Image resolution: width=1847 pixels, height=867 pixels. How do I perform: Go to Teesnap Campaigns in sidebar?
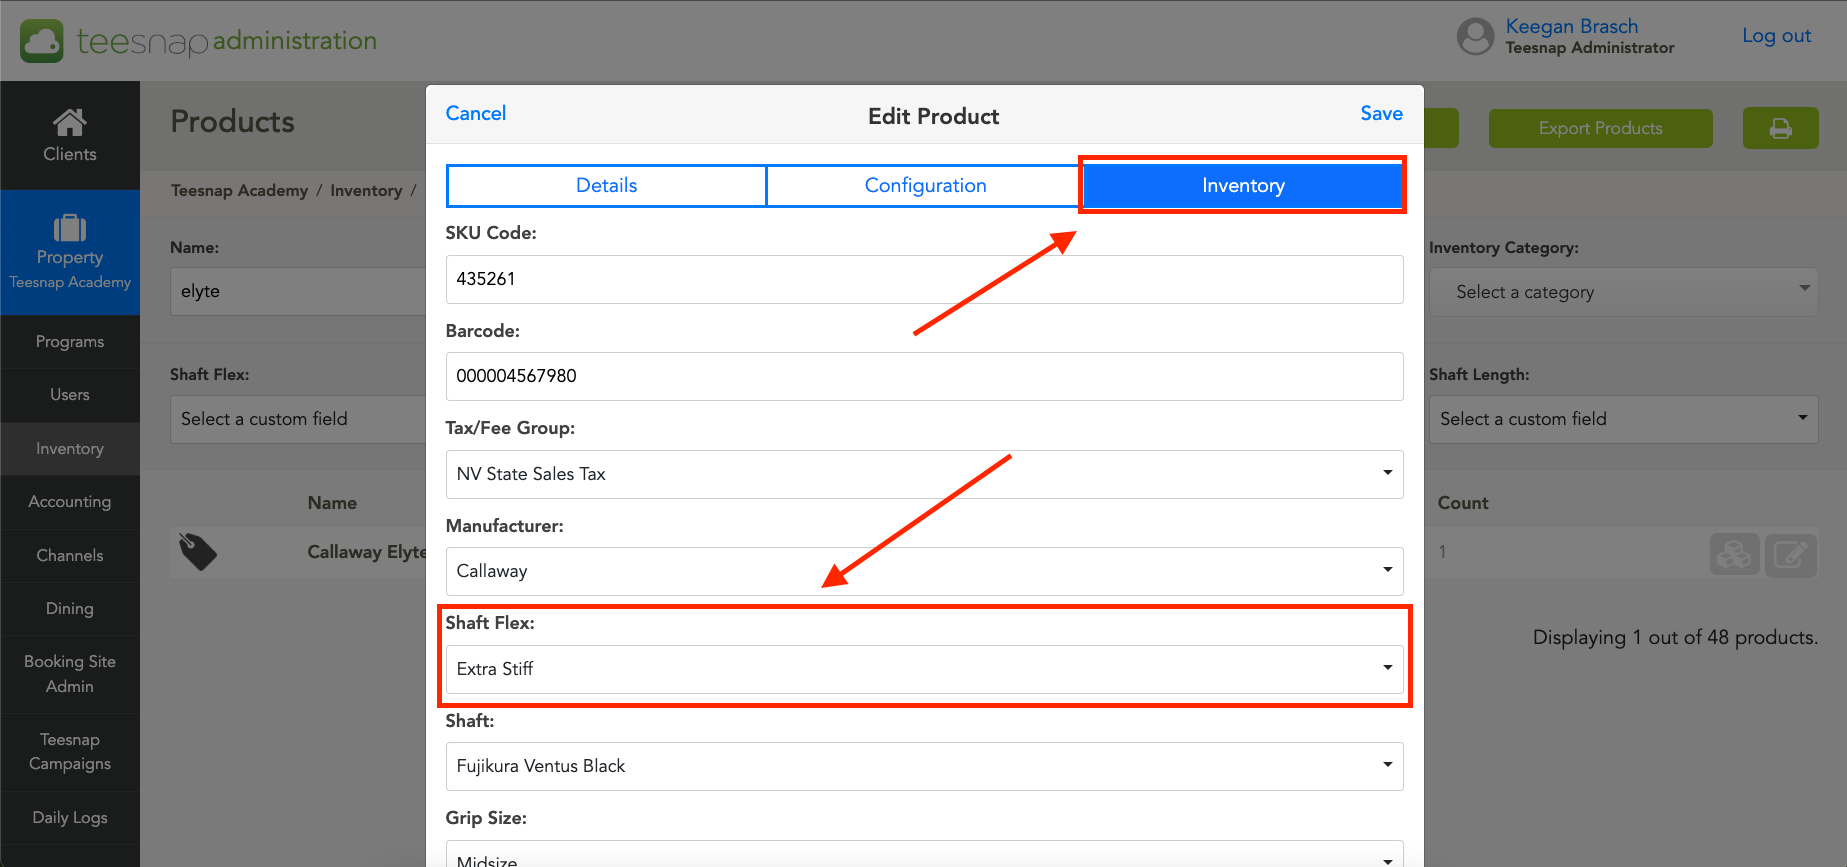70,752
